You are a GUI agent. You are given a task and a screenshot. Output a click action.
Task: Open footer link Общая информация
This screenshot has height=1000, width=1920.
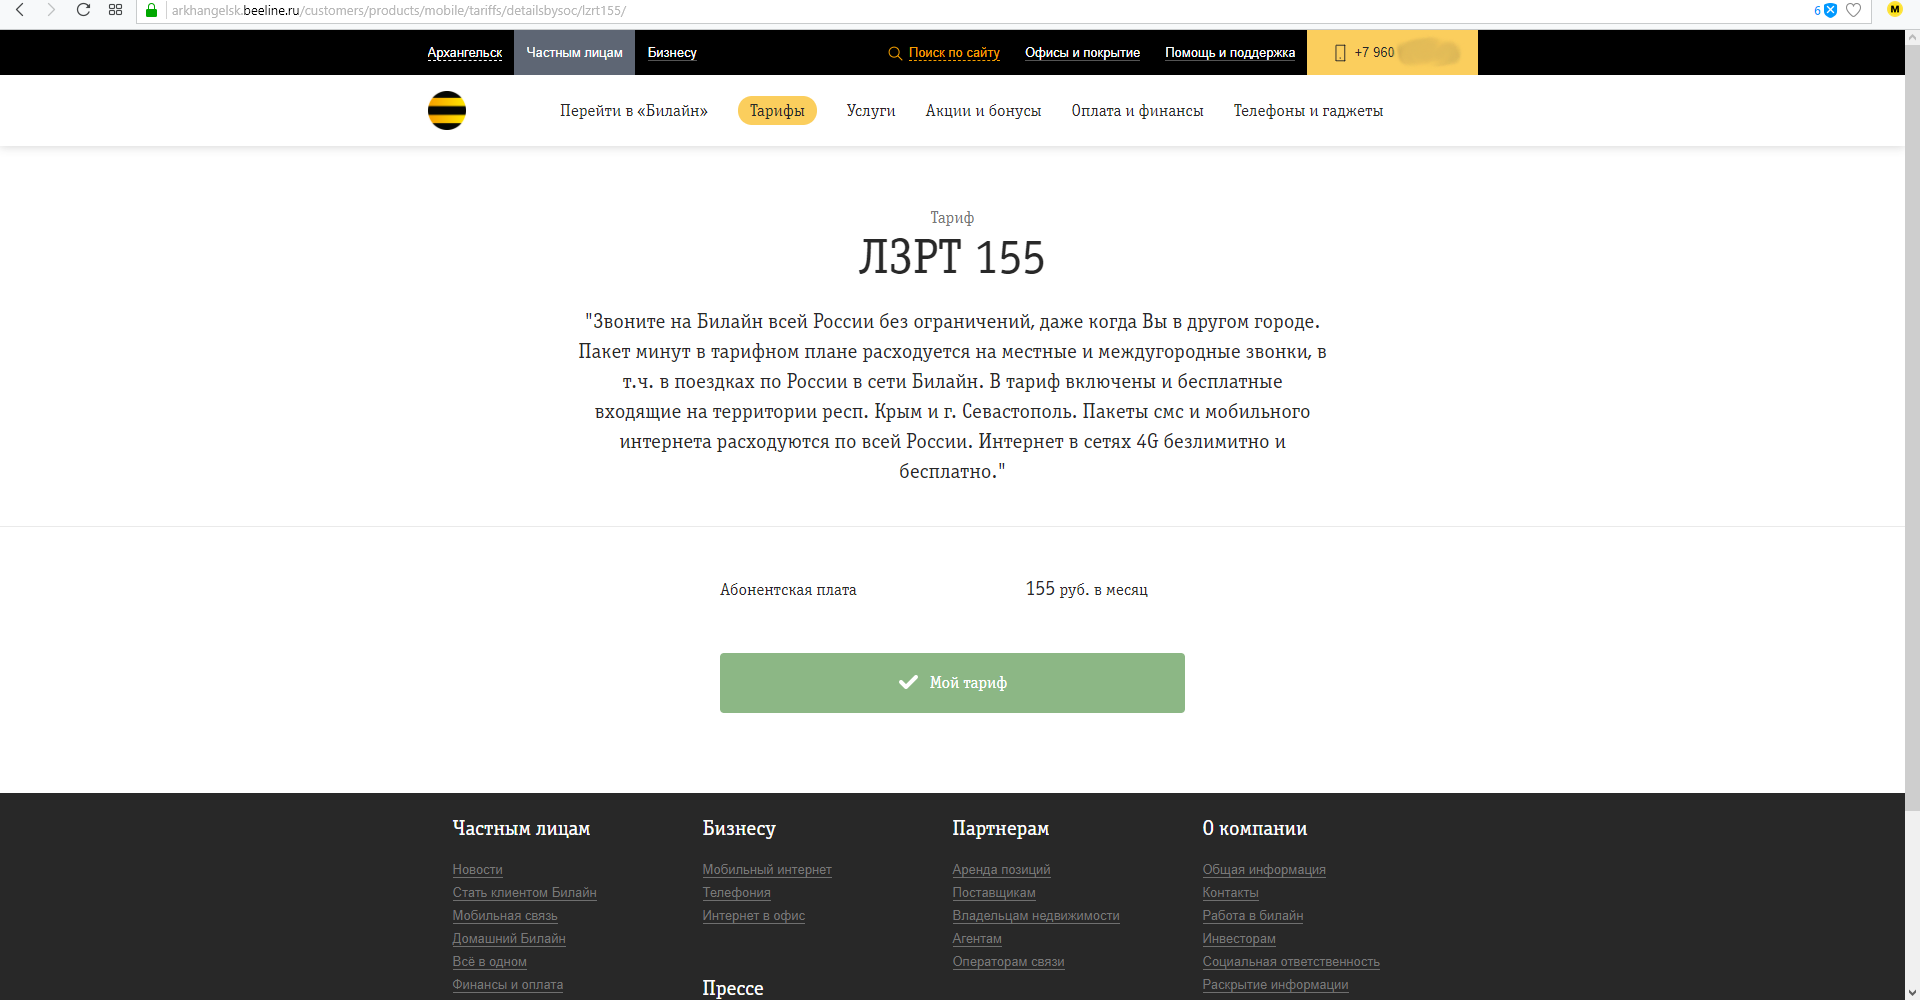pos(1264,870)
